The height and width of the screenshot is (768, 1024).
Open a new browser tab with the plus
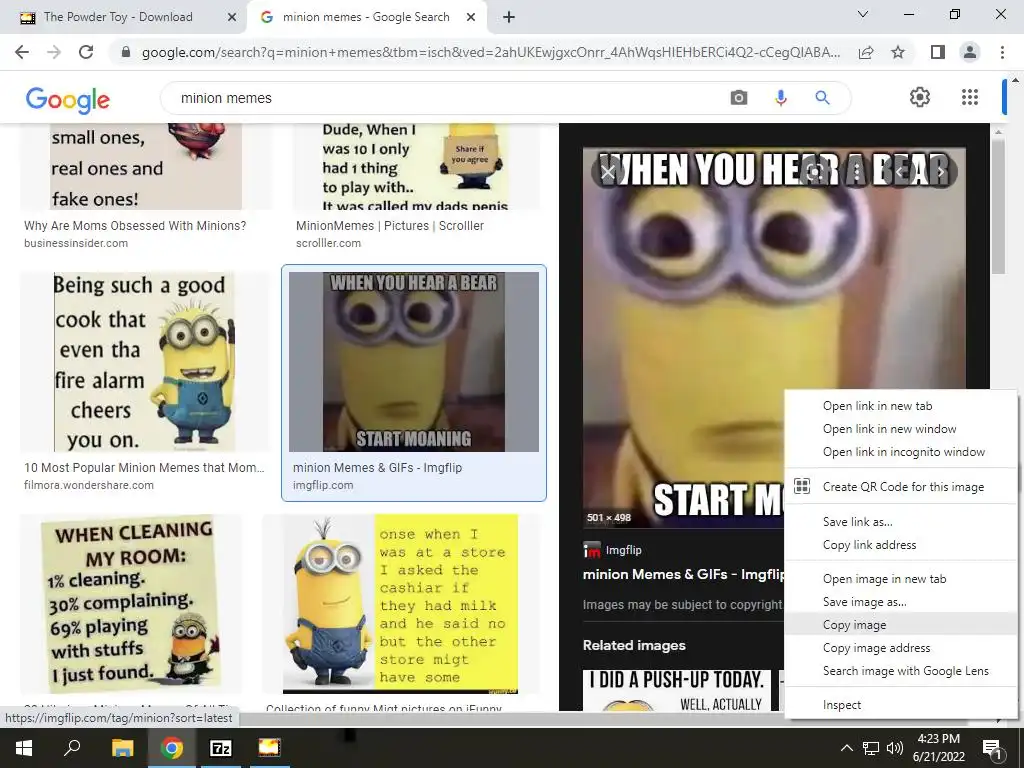pyautogui.click(x=509, y=17)
